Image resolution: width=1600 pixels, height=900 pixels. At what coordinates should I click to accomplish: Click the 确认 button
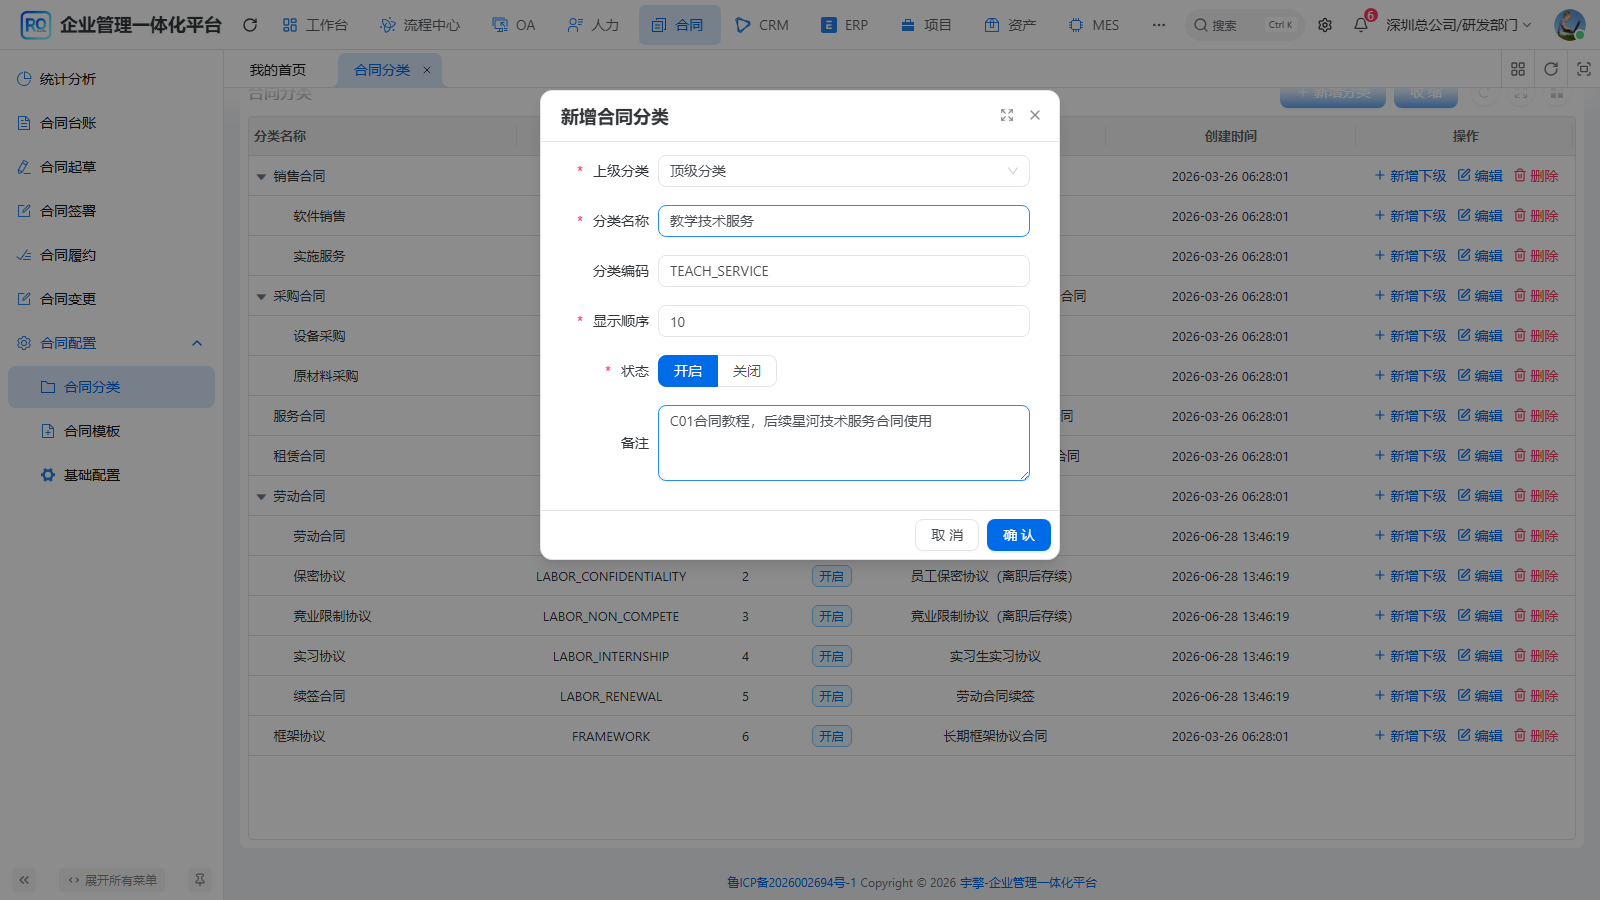click(x=1019, y=535)
